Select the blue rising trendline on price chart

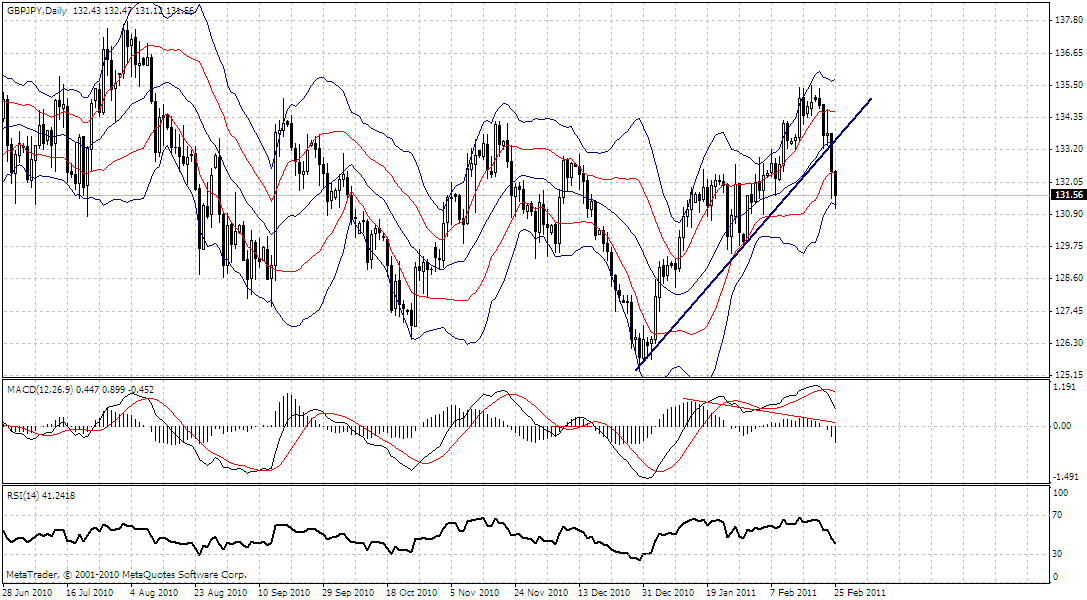(x=754, y=234)
